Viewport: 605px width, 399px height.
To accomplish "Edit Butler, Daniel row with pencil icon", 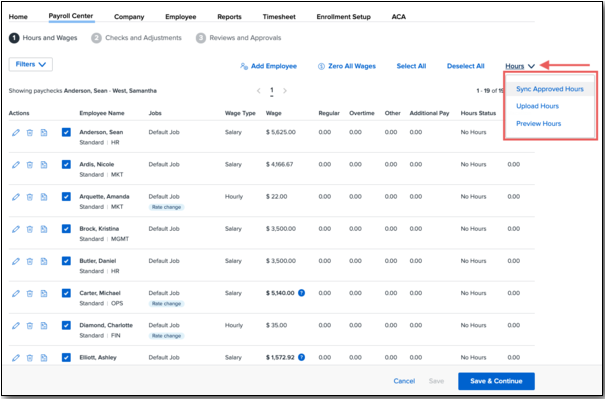I will 15,261.
